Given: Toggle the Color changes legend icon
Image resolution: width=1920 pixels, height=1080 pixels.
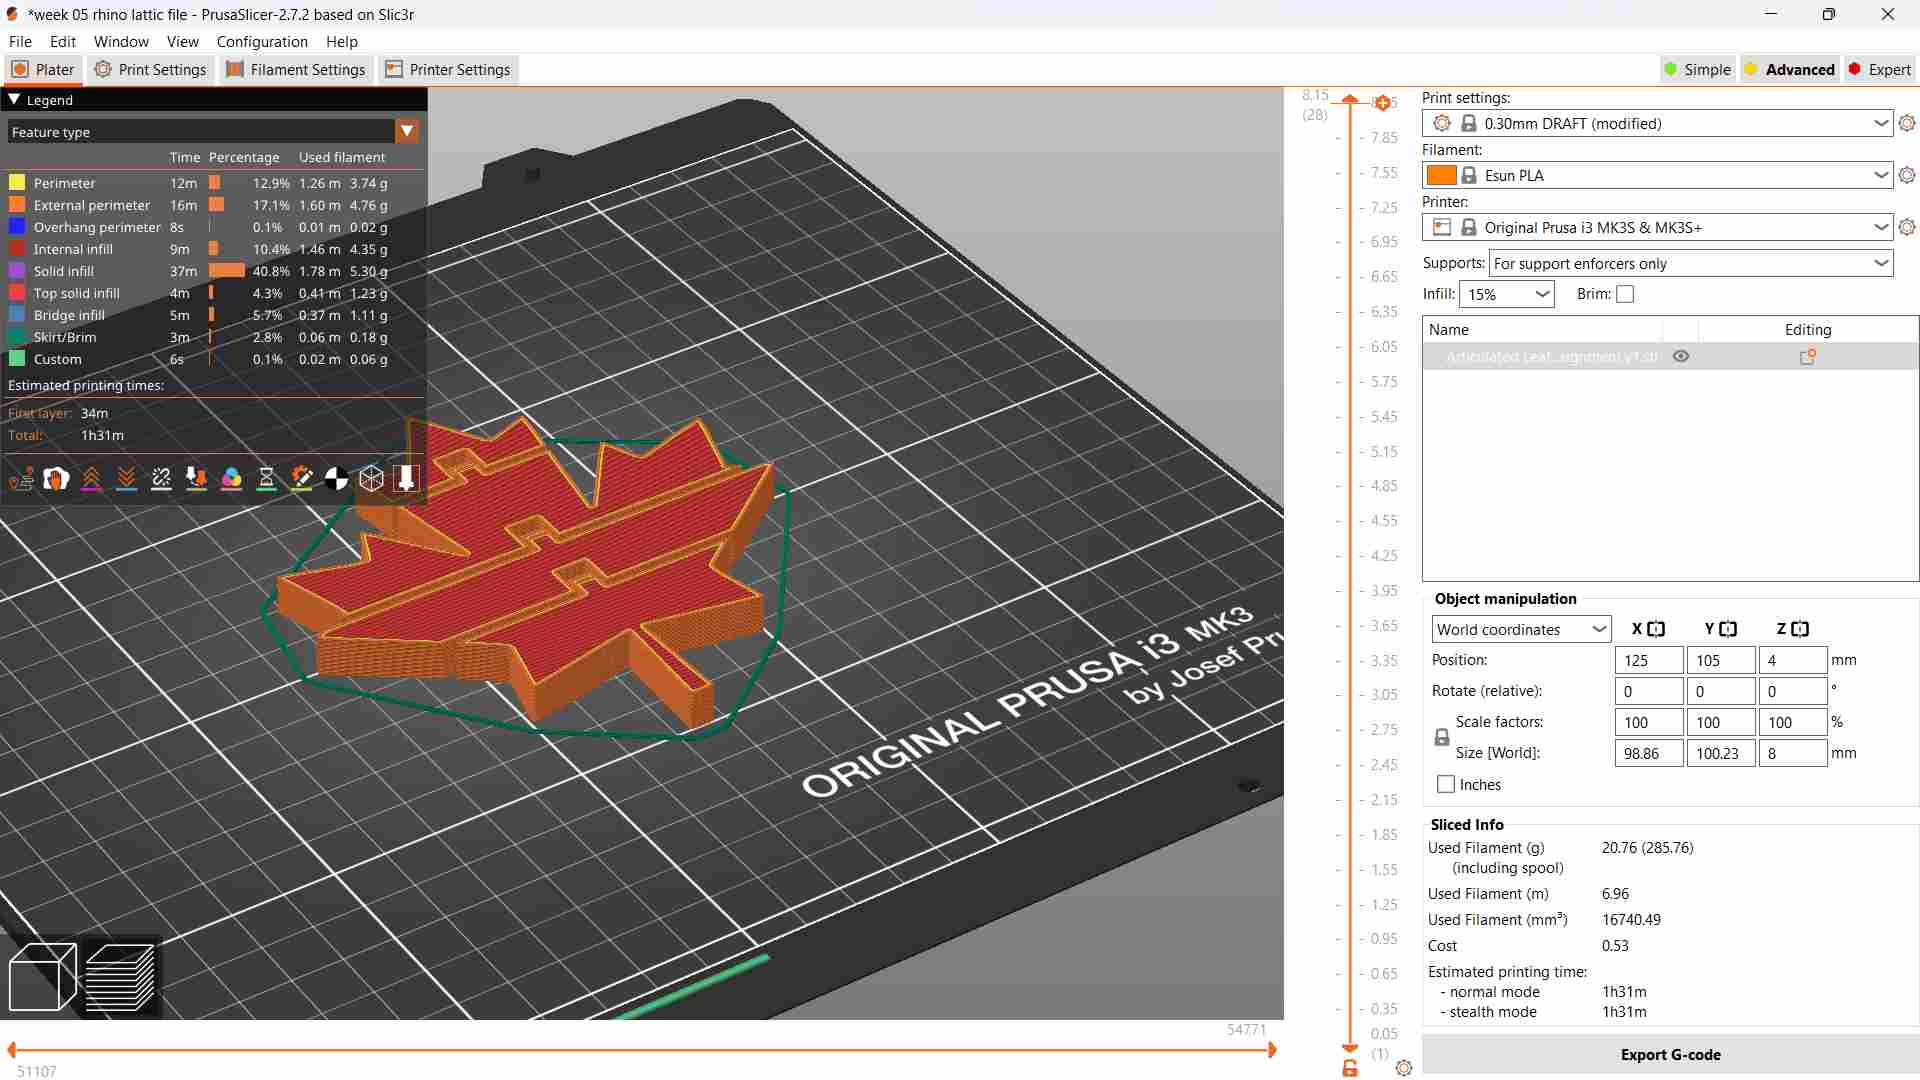Looking at the screenshot, I should [x=231, y=479].
